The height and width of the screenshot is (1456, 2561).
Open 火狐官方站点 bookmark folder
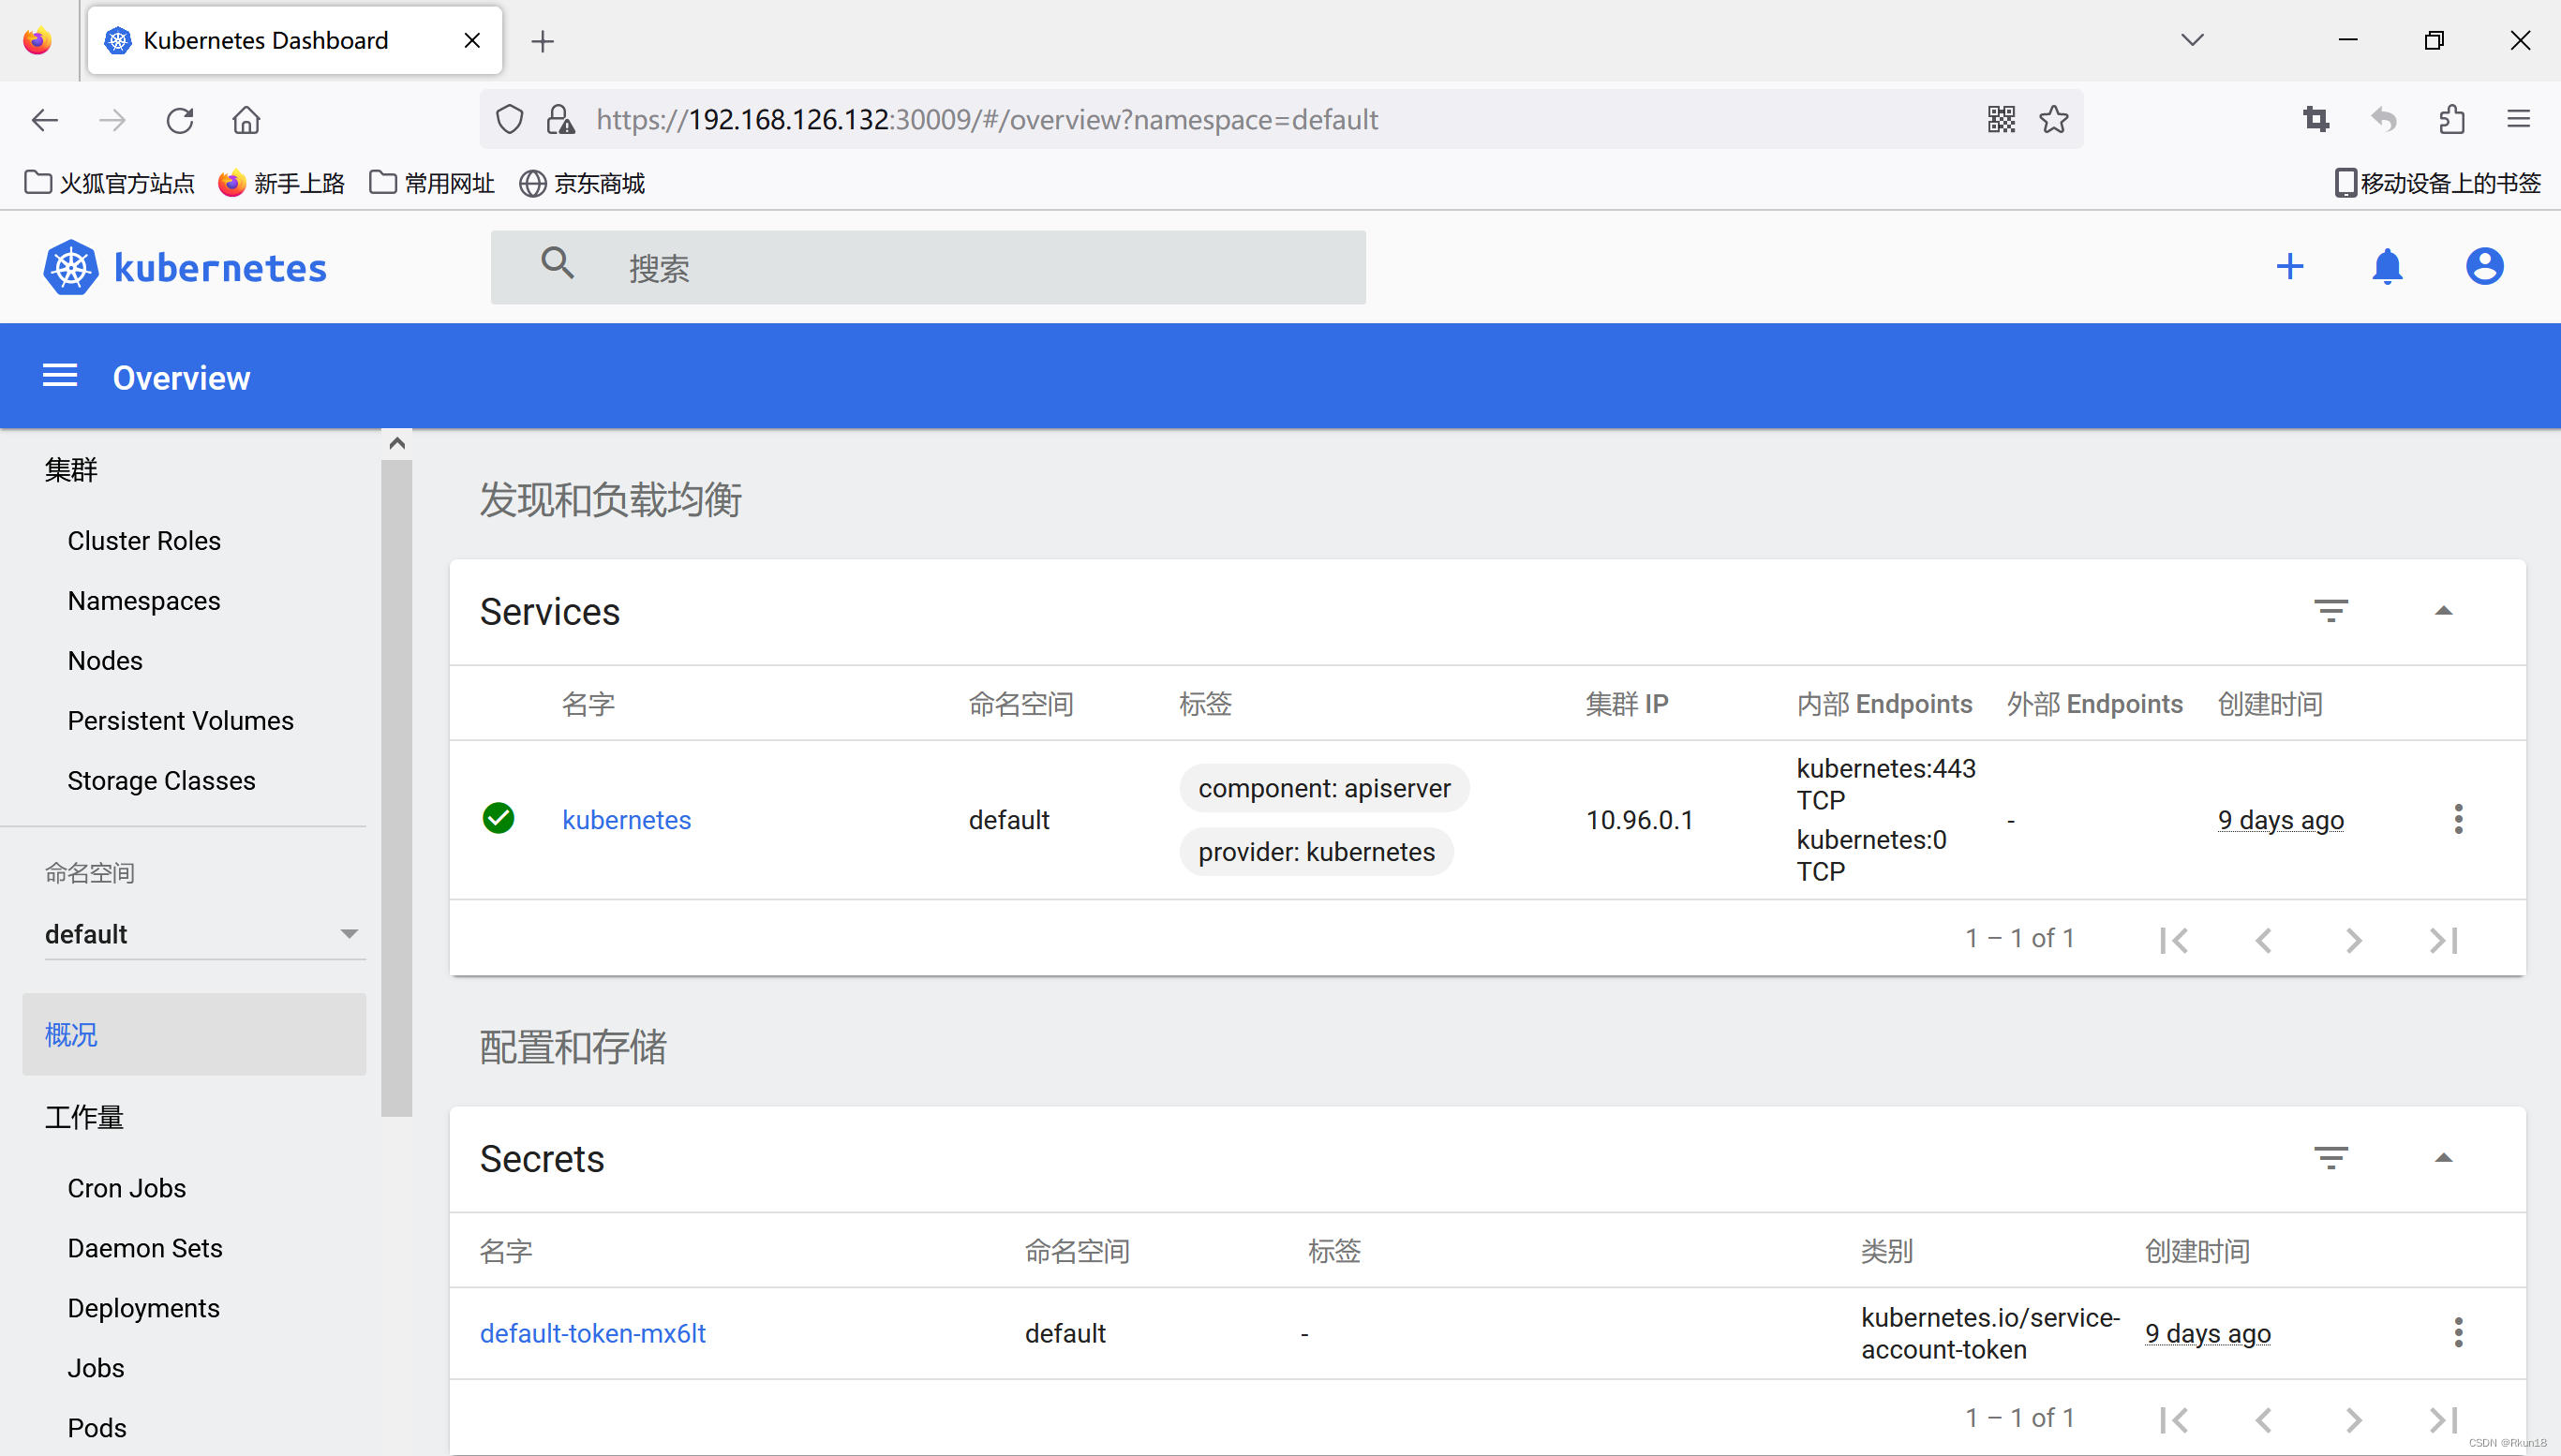pyautogui.click(x=110, y=183)
